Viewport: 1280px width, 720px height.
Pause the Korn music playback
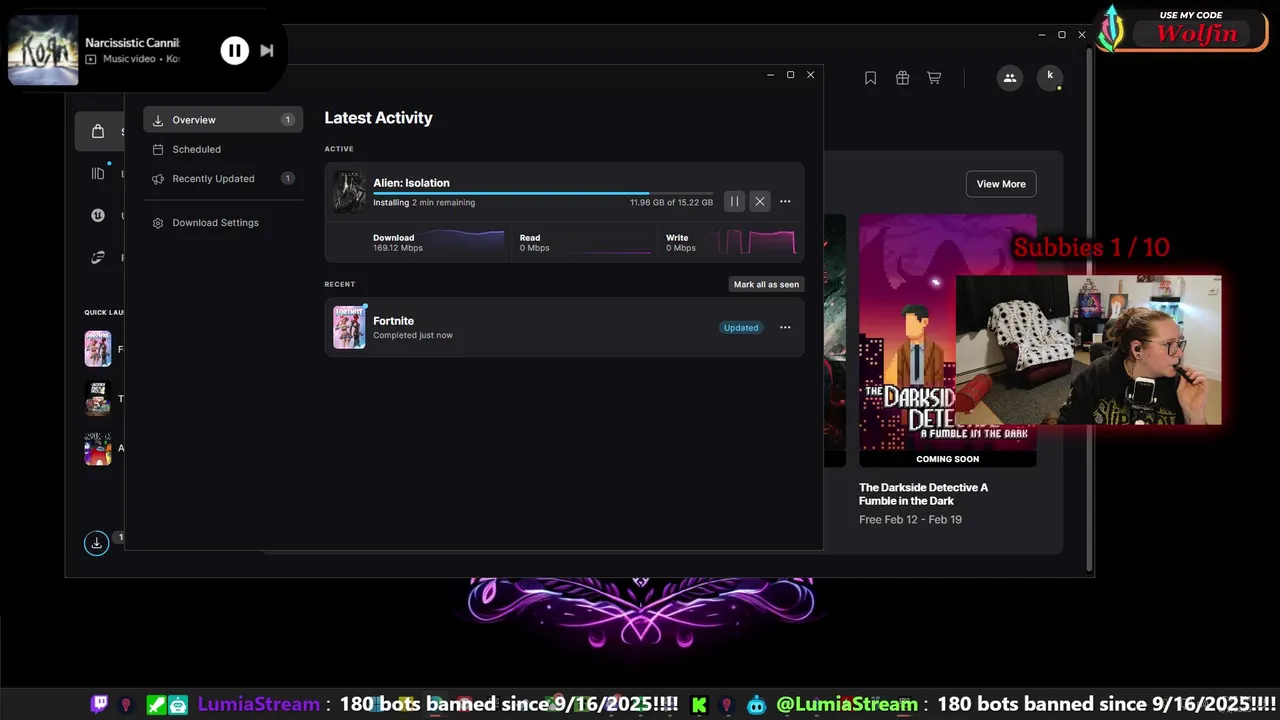pyautogui.click(x=235, y=50)
